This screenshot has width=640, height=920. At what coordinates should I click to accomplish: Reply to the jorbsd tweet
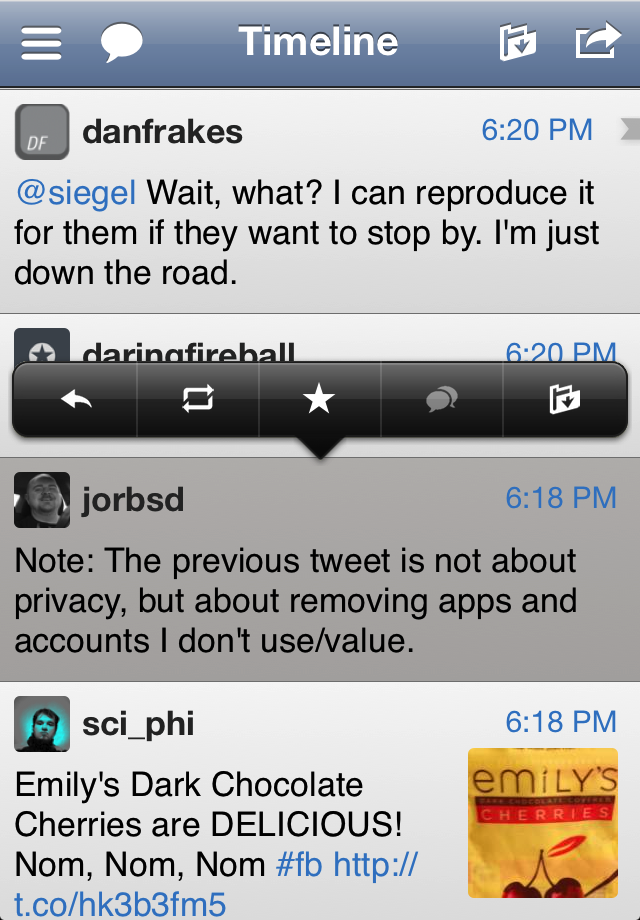point(76,400)
